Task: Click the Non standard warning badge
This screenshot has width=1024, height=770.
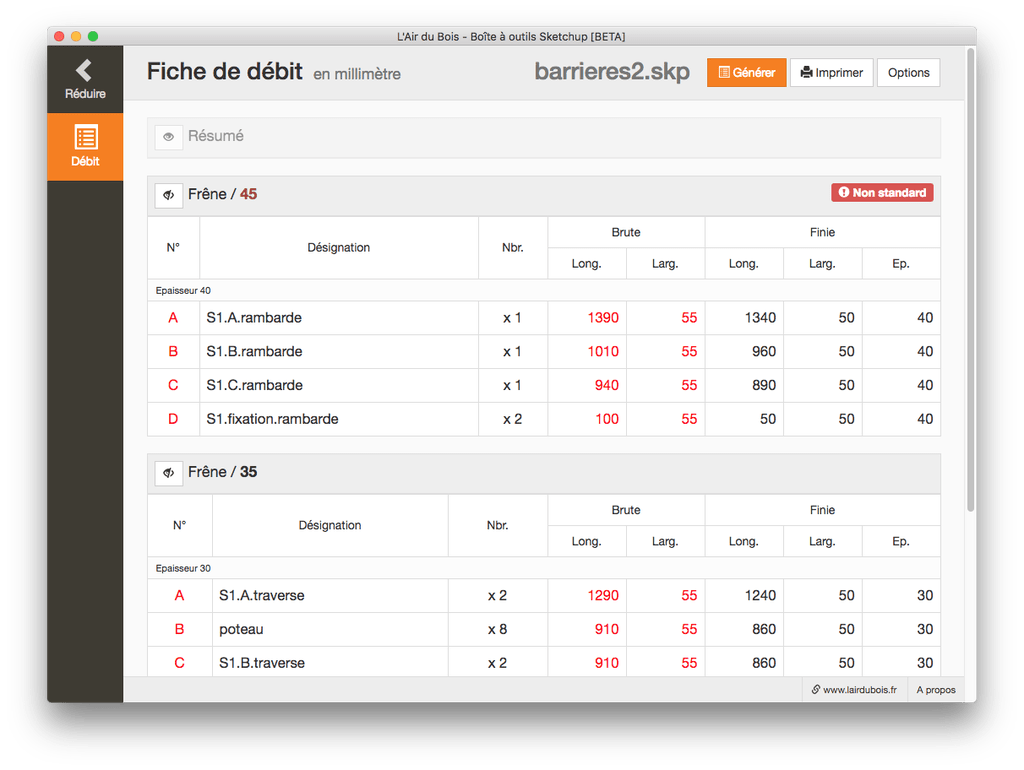Action: point(882,193)
